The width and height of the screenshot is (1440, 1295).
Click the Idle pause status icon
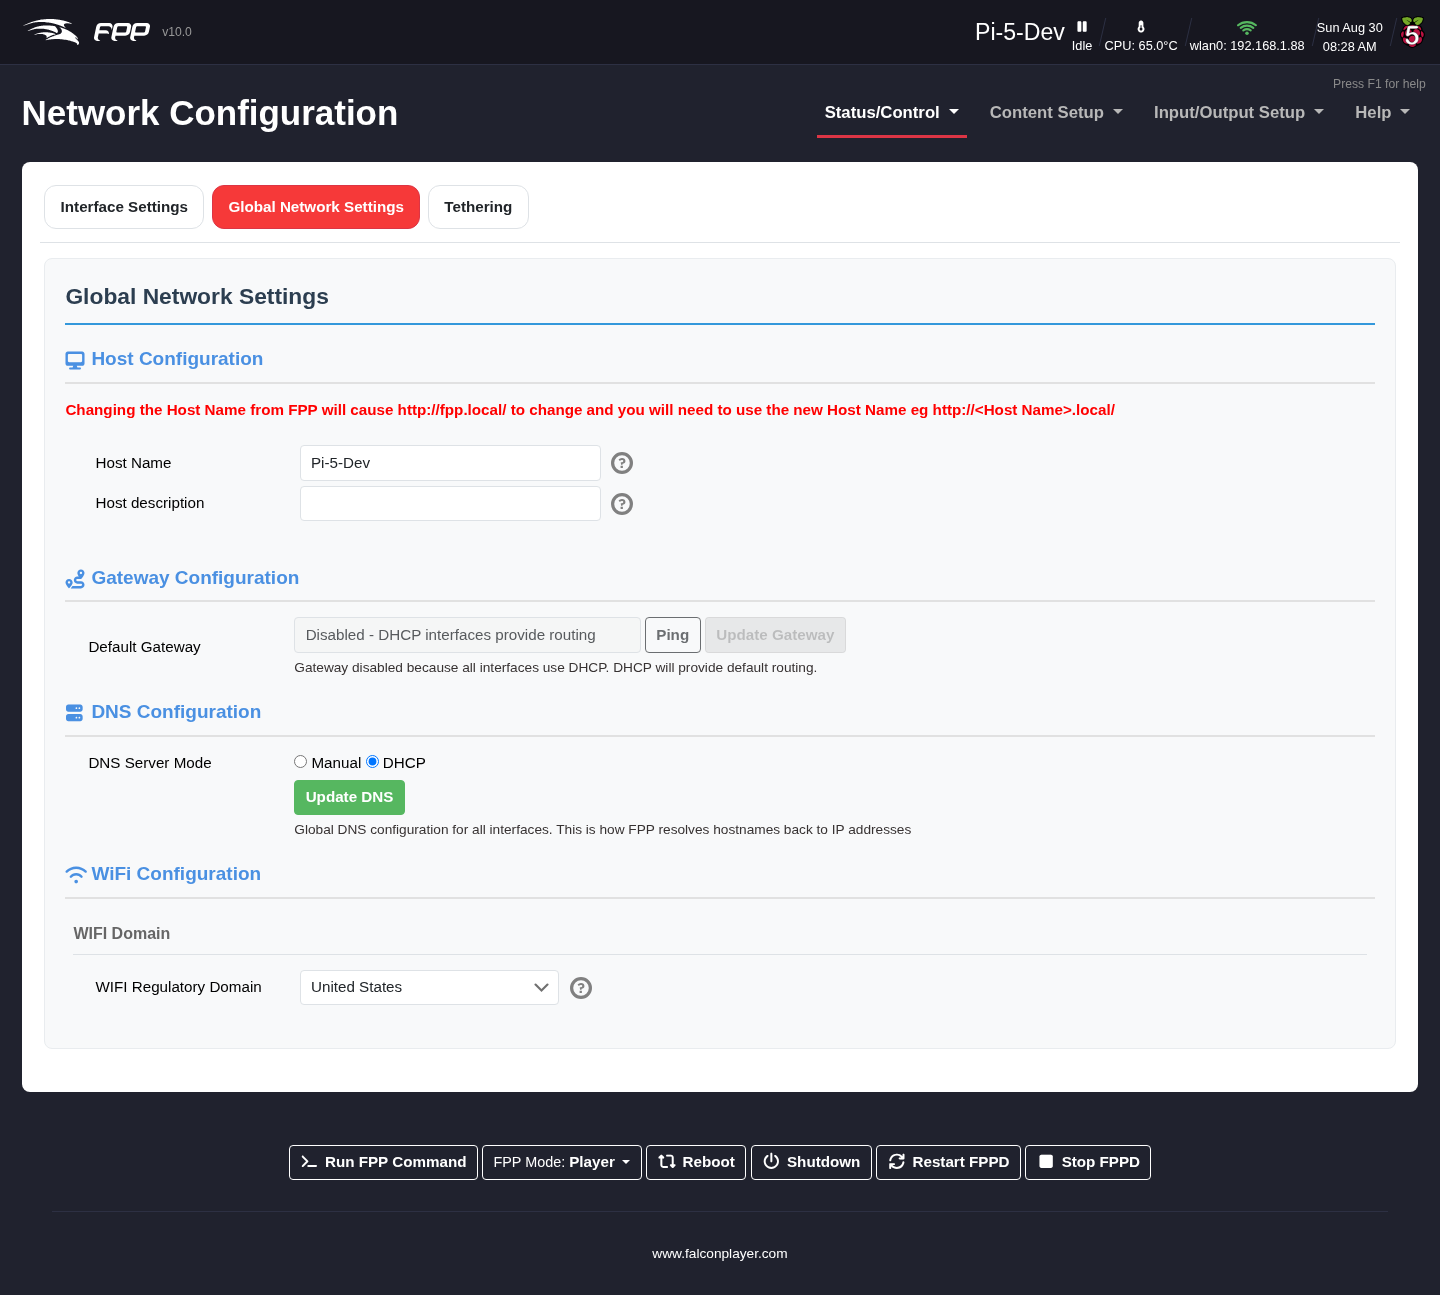pyautogui.click(x=1082, y=27)
